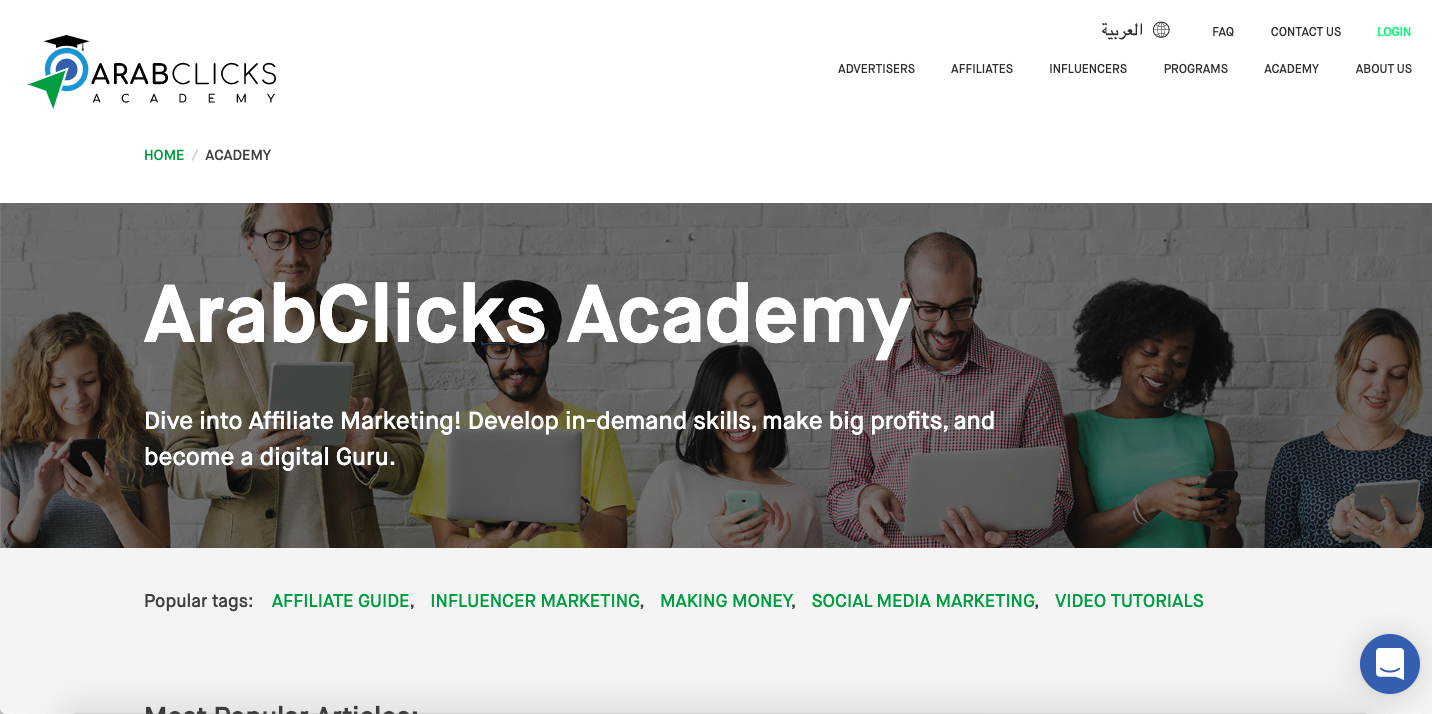Go to Programs in the navigation bar
The height and width of the screenshot is (714, 1432).
click(1196, 69)
